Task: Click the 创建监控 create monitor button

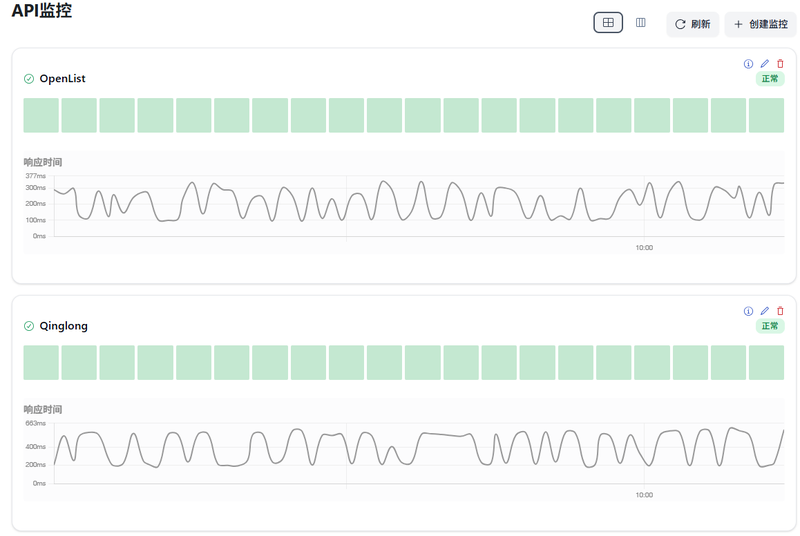Action: (x=760, y=24)
